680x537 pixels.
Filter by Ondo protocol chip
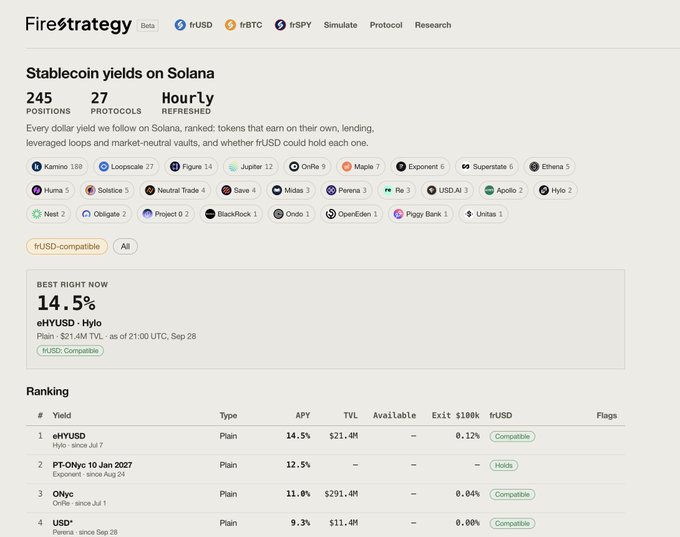pyautogui.click(x=291, y=214)
